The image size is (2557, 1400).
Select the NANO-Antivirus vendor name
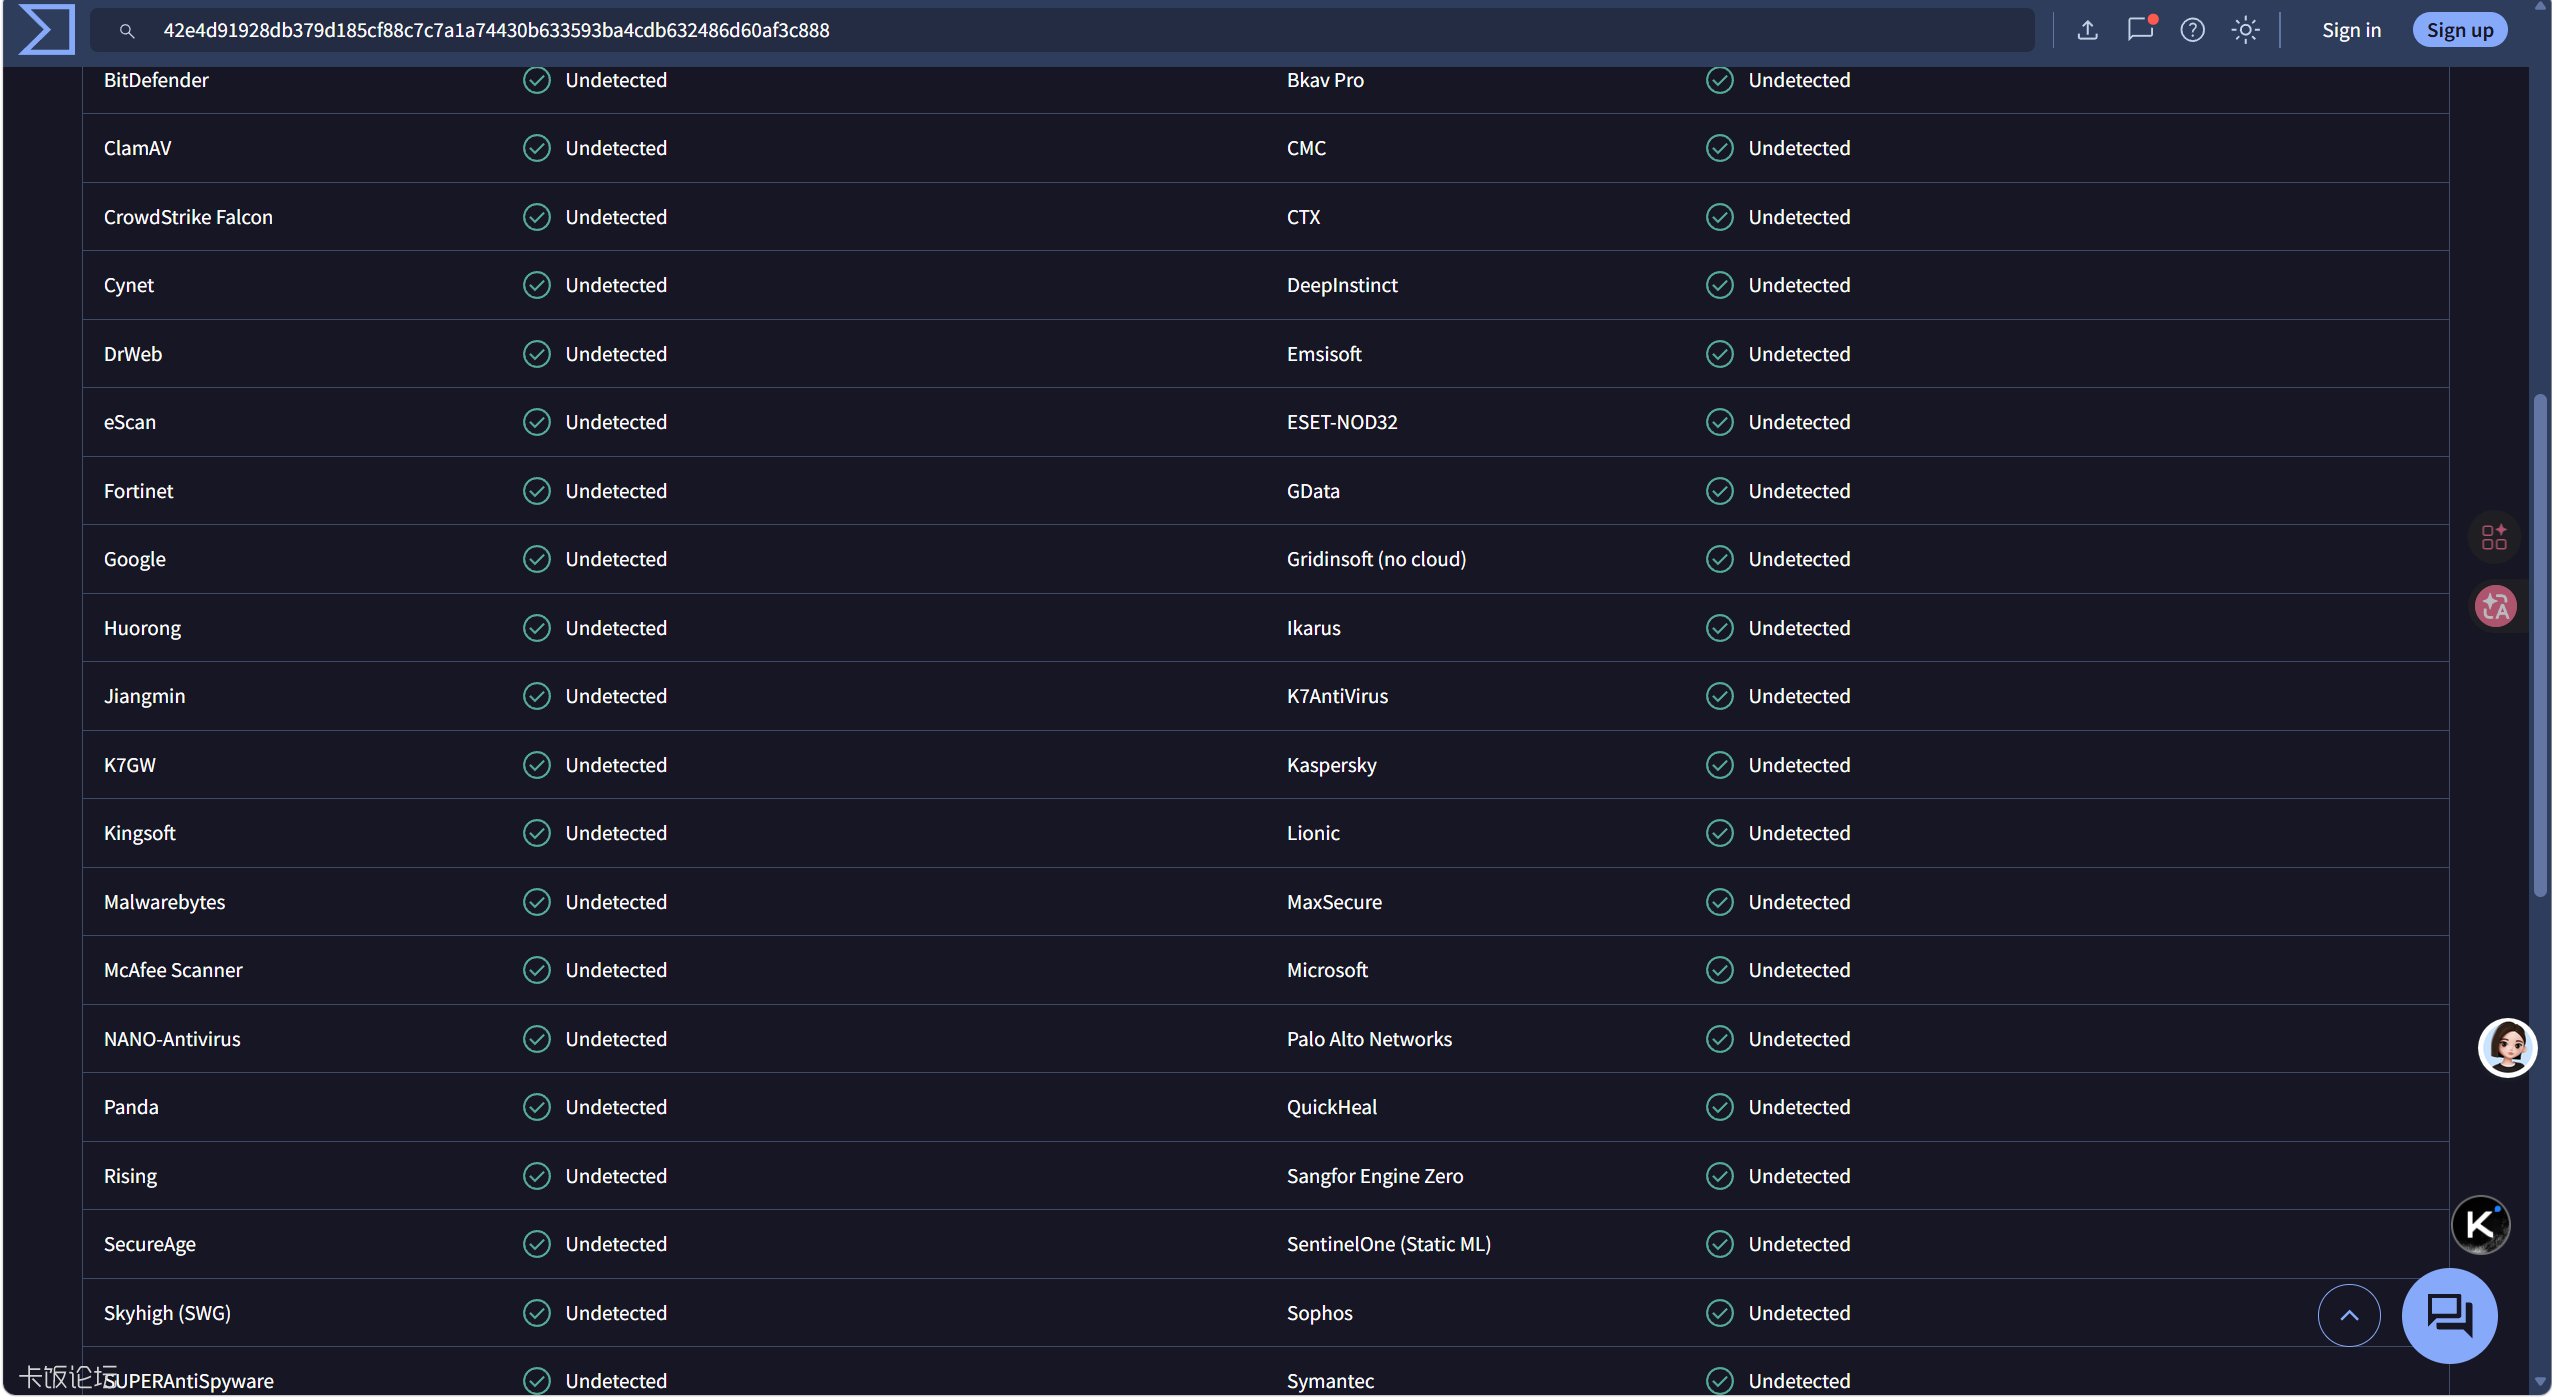click(x=172, y=1039)
